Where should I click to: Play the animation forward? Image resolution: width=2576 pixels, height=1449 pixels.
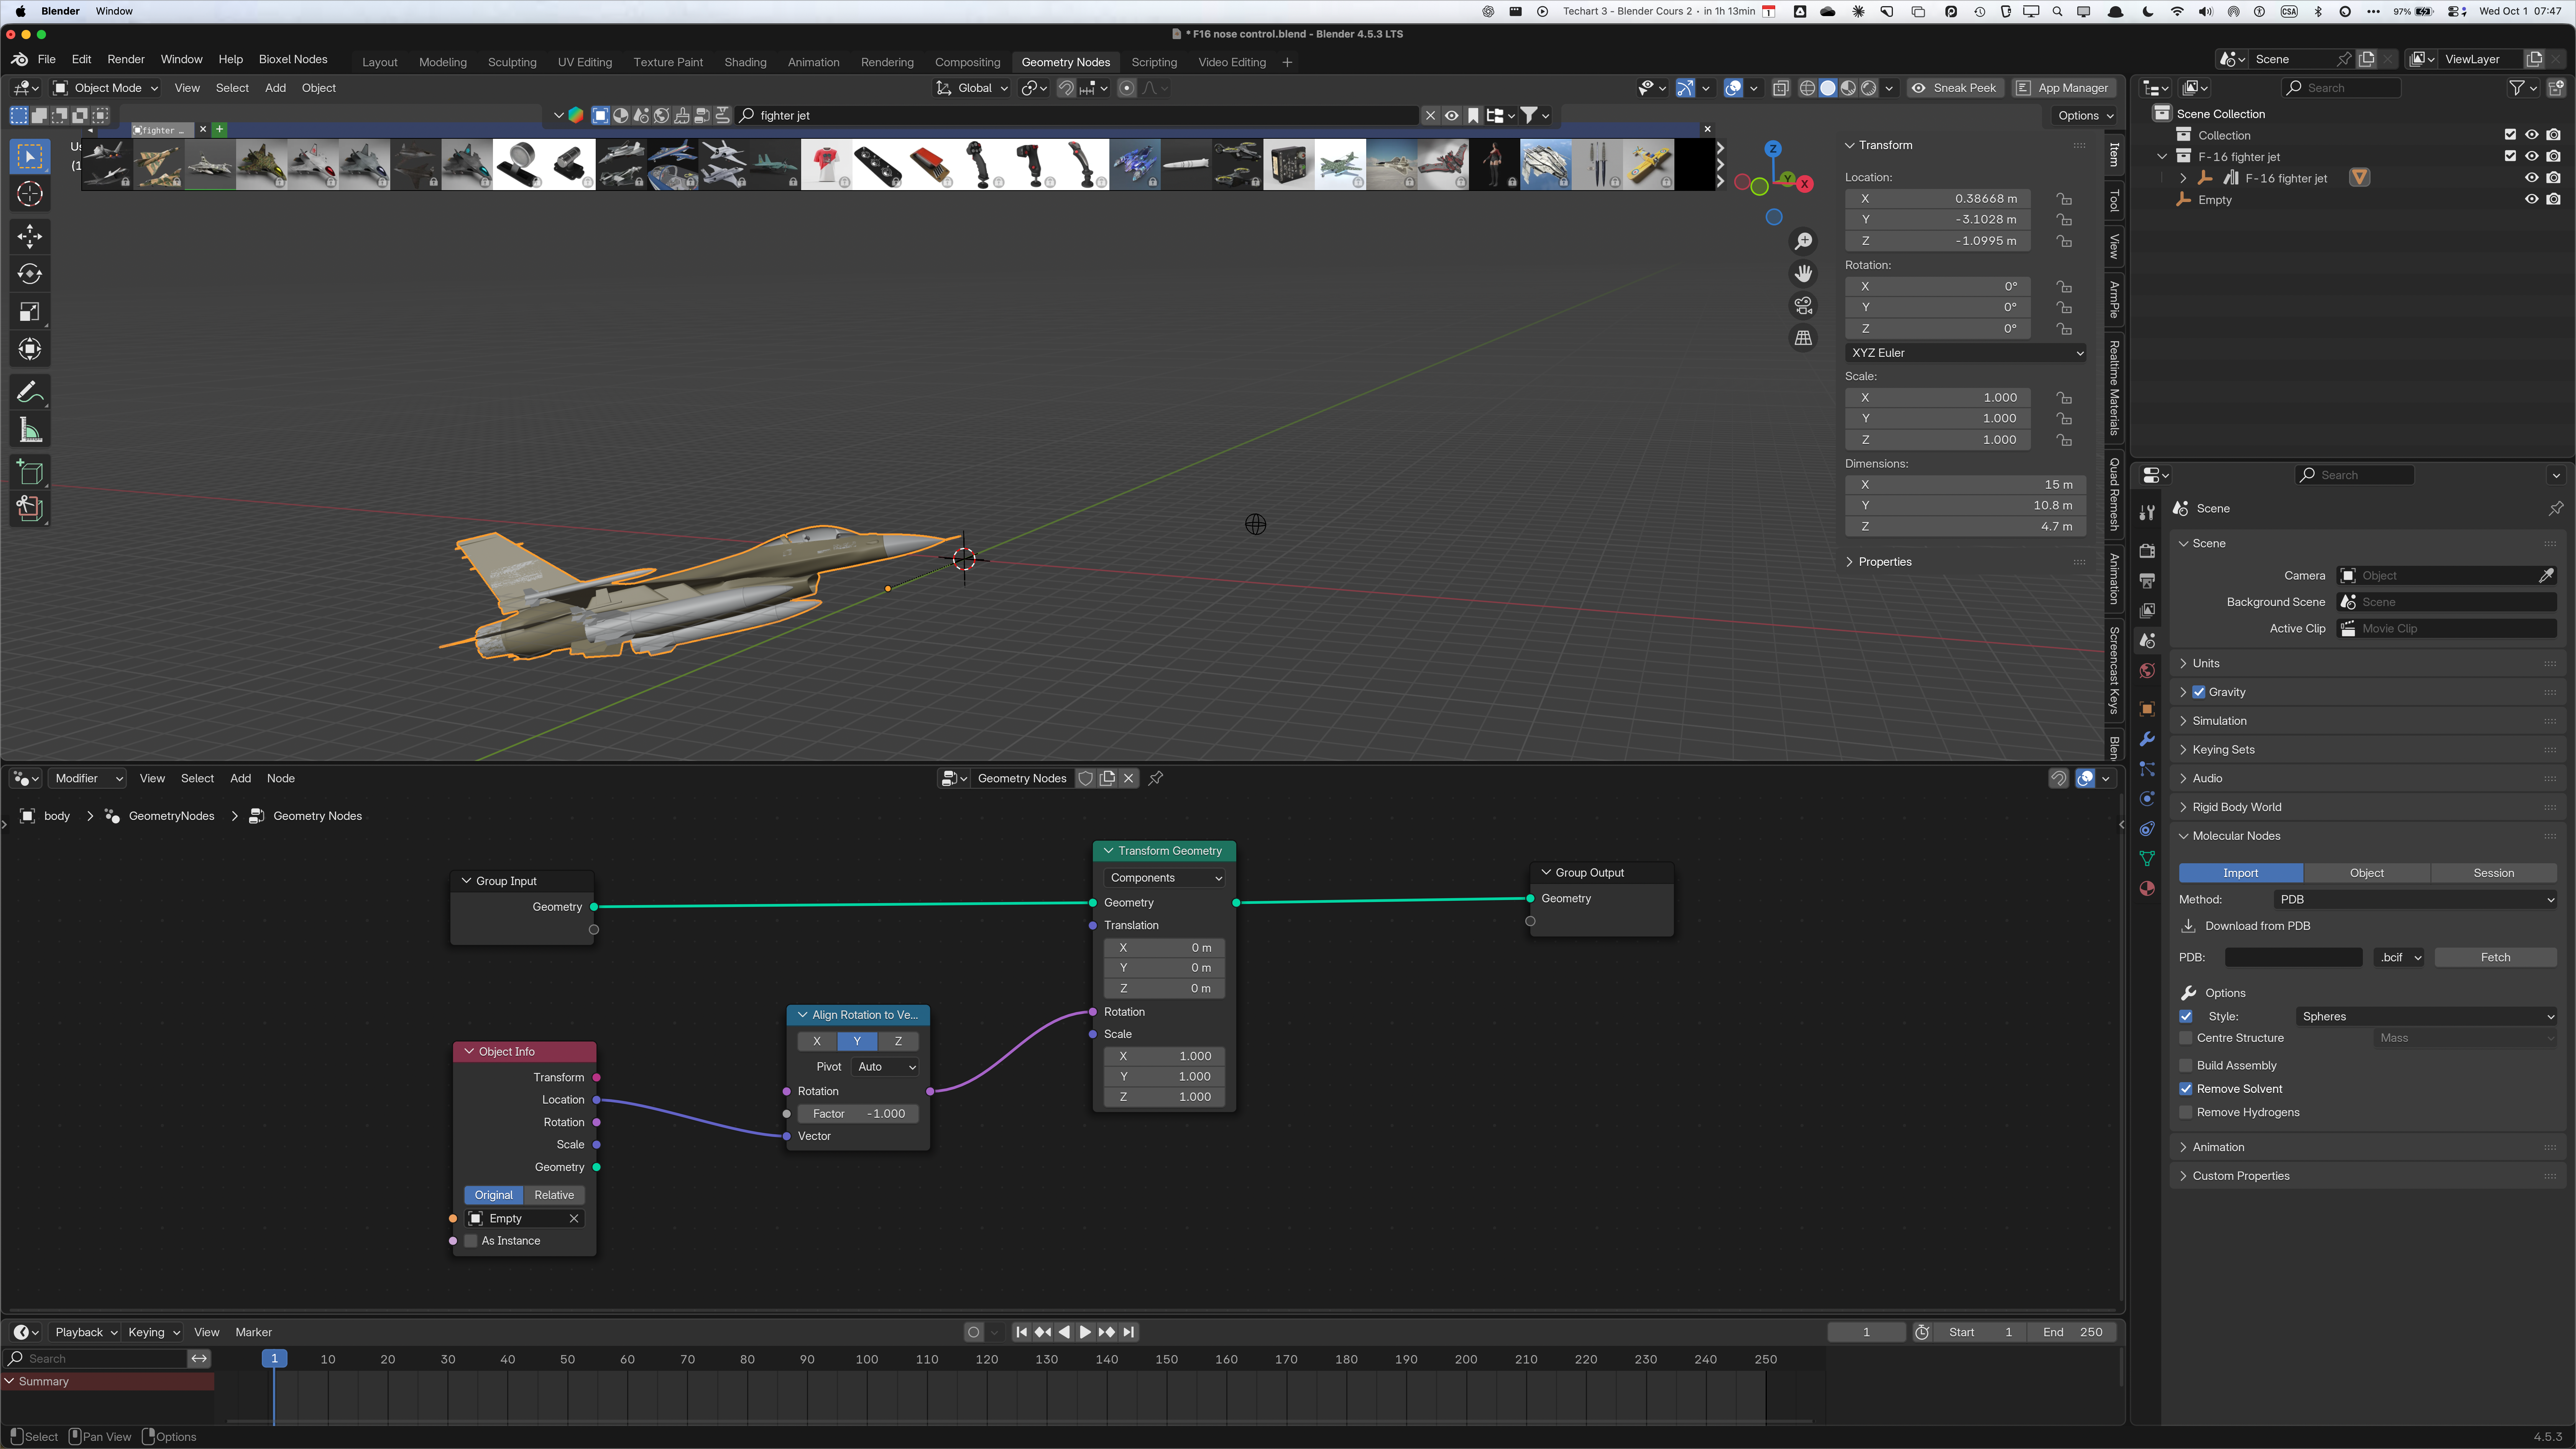pos(1085,1332)
